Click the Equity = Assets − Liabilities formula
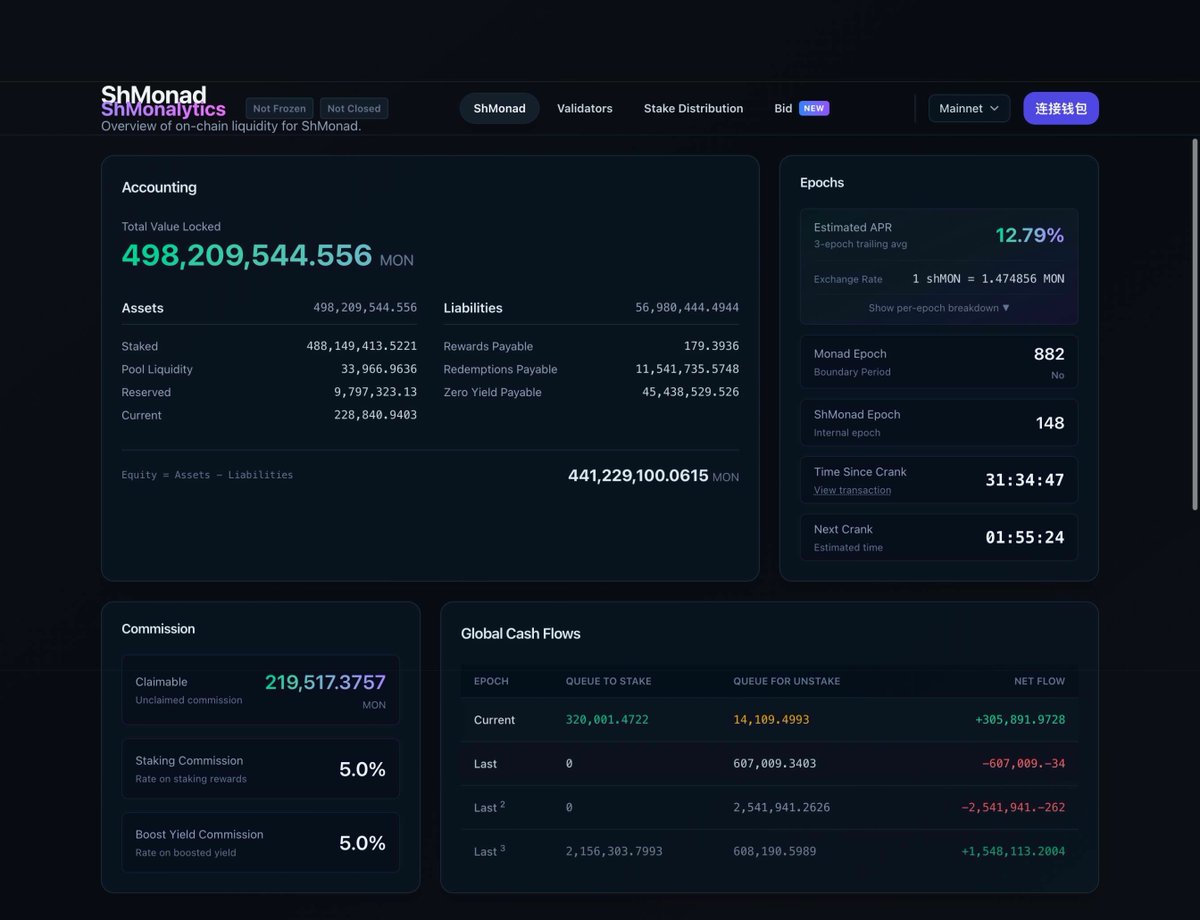 coord(207,475)
